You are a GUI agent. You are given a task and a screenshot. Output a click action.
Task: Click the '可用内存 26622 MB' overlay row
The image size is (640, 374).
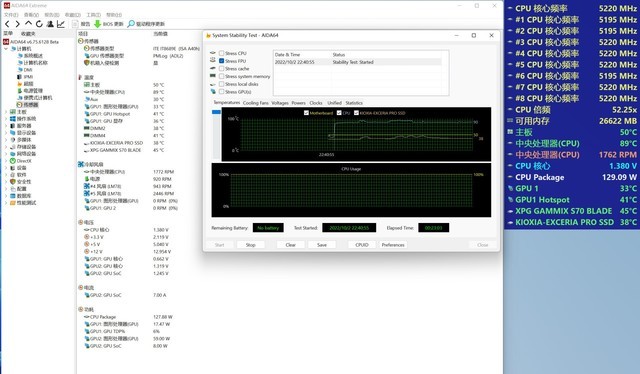[x=572, y=121]
